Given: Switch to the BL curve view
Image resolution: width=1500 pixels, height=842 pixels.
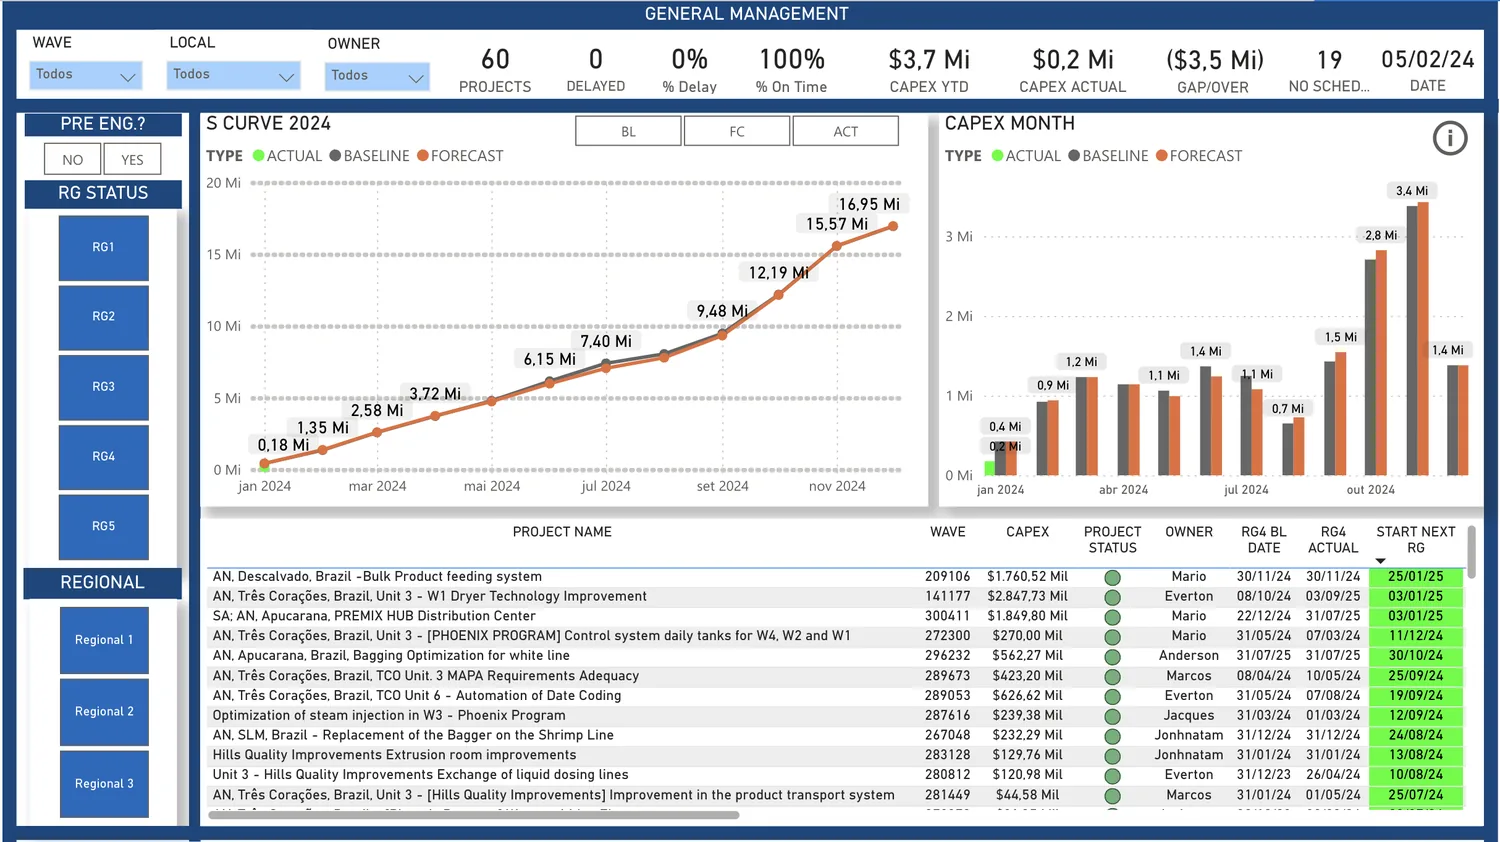Looking at the screenshot, I should 628,131.
